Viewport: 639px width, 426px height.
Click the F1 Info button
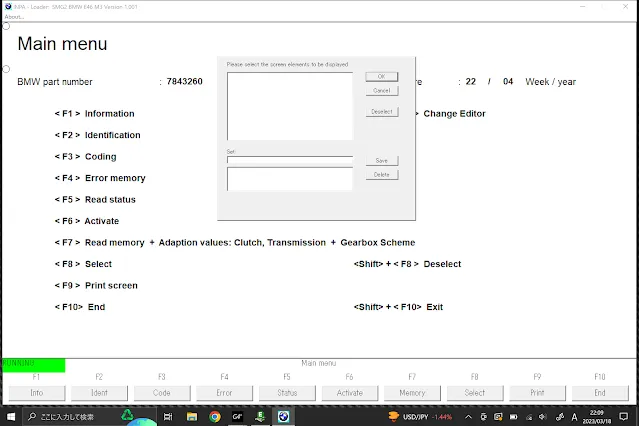click(x=37, y=393)
